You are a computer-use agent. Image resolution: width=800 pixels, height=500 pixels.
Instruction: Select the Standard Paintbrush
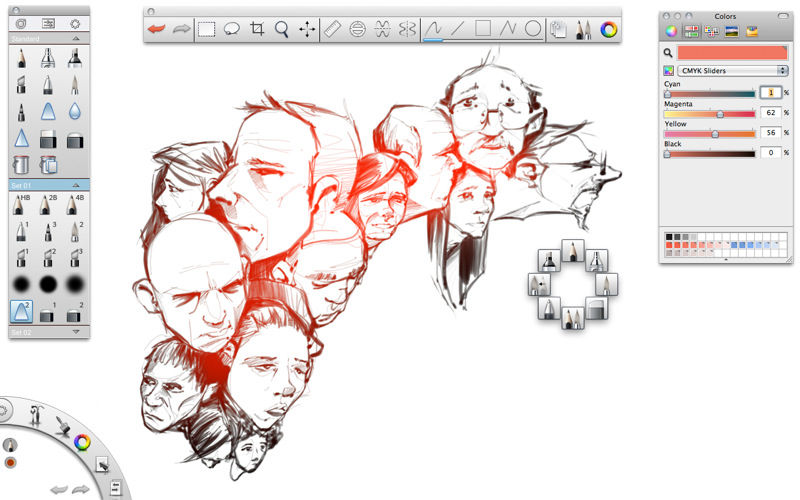75,85
